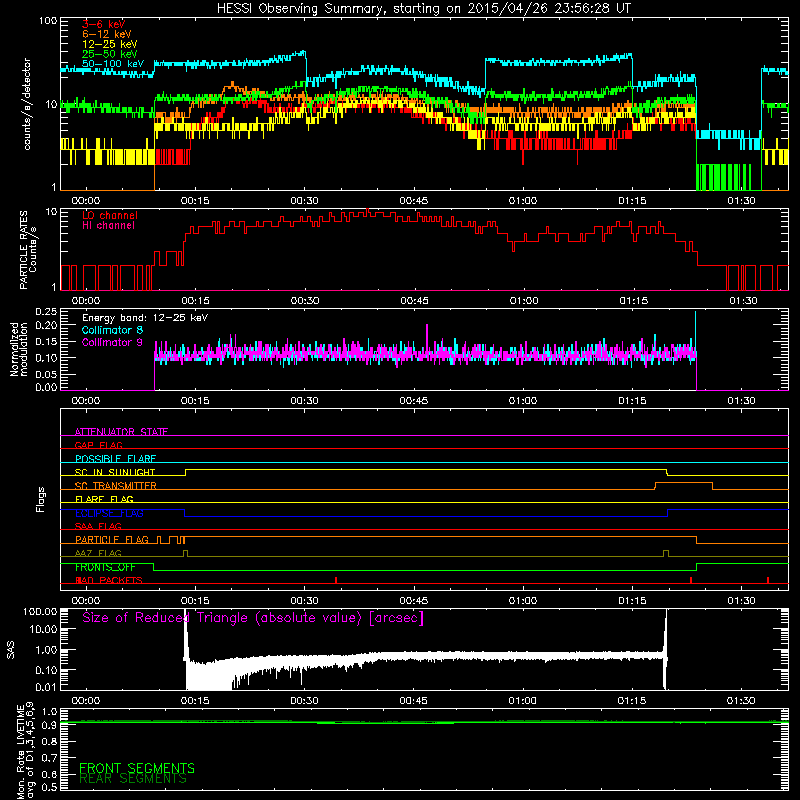The width and height of the screenshot is (800, 800).
Task: Click 00:30 tick under the counts plot
Action: coord(305,201)
